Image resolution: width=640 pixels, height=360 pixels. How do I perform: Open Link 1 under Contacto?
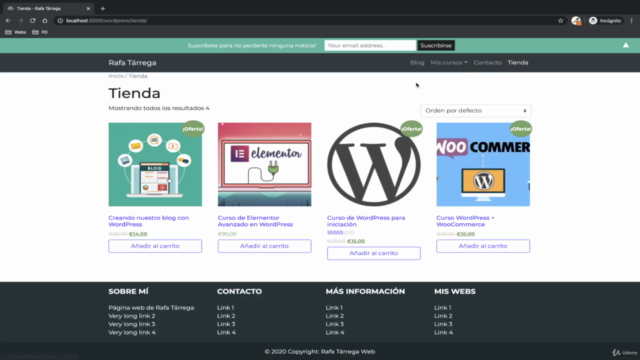[x=225, y=308]
